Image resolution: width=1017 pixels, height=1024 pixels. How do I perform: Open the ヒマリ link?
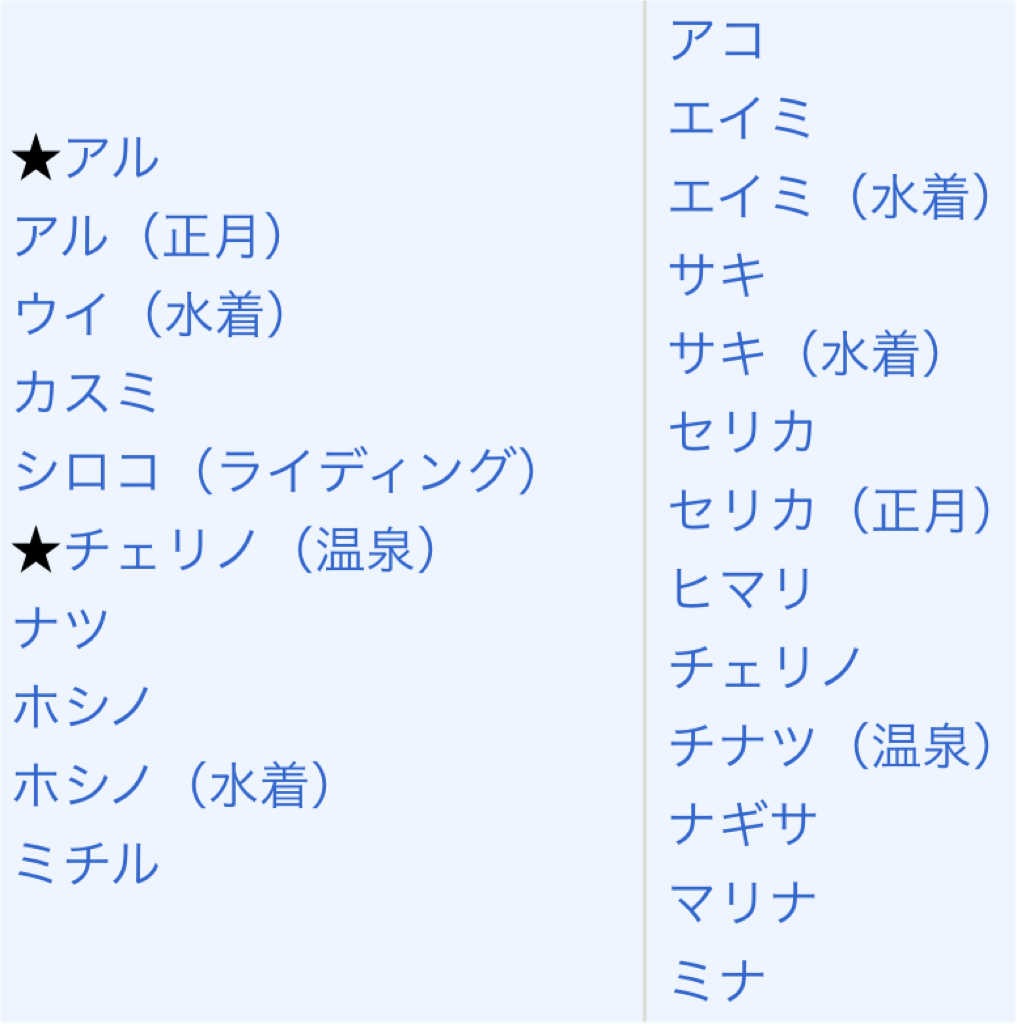tap(742, 588)
